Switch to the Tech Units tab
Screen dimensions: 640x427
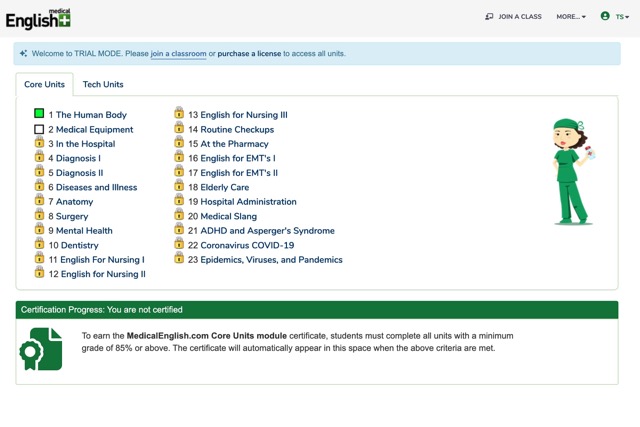[103, 85]
